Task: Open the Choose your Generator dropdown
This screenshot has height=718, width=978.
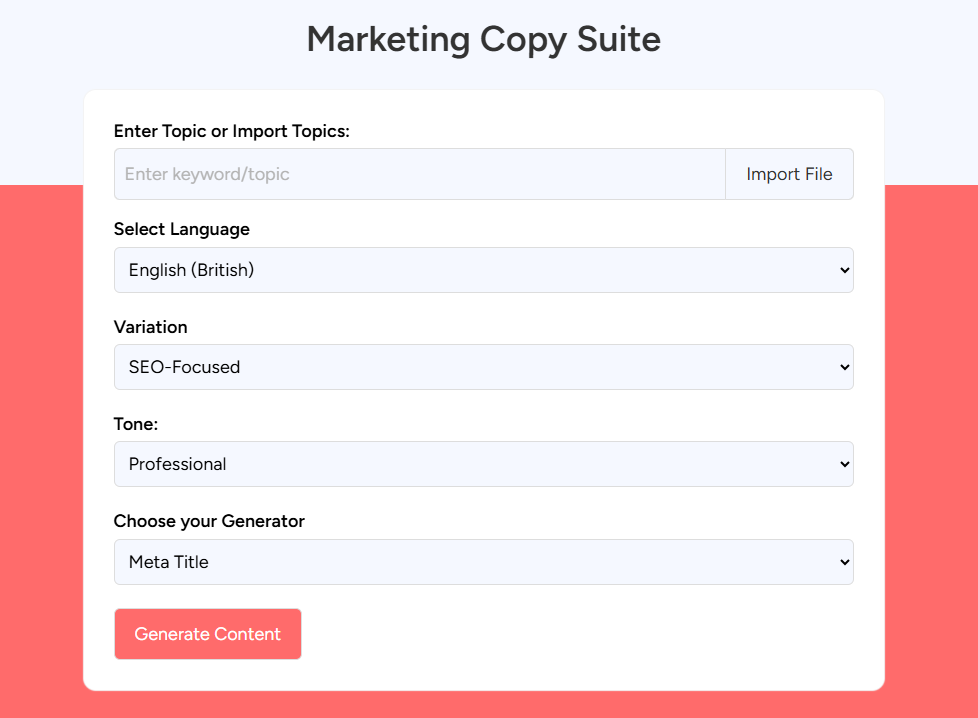Action: [x=483, y=562]
